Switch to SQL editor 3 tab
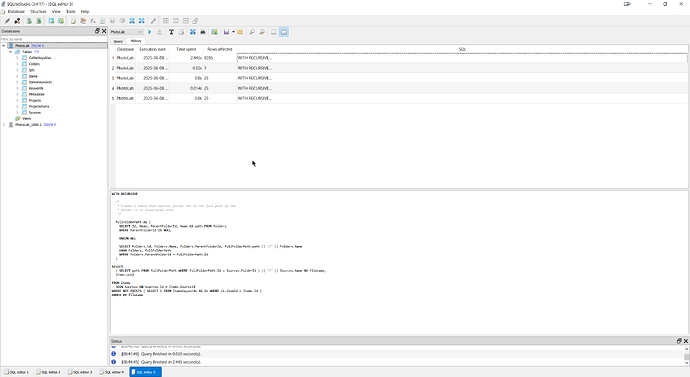 81,372
